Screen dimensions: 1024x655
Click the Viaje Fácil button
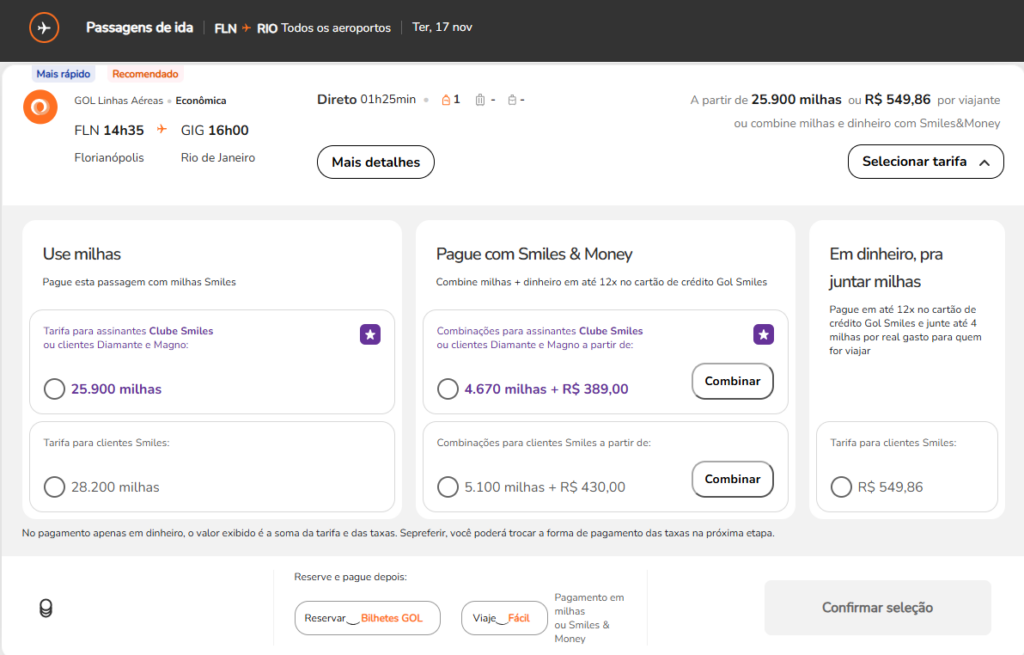tap(504, 618)
